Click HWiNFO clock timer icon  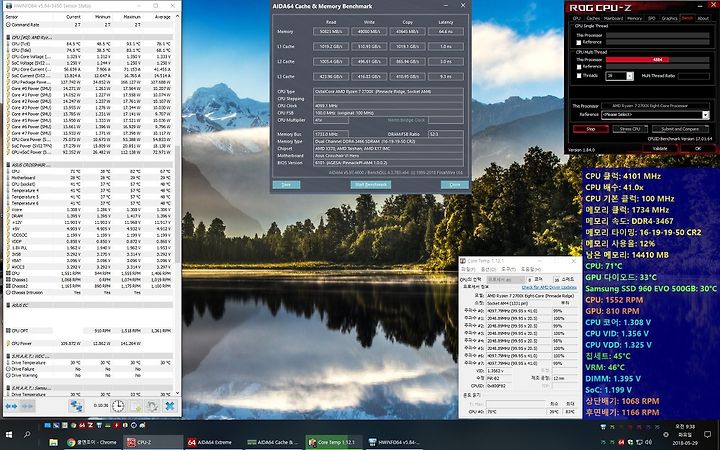(118, 406)
